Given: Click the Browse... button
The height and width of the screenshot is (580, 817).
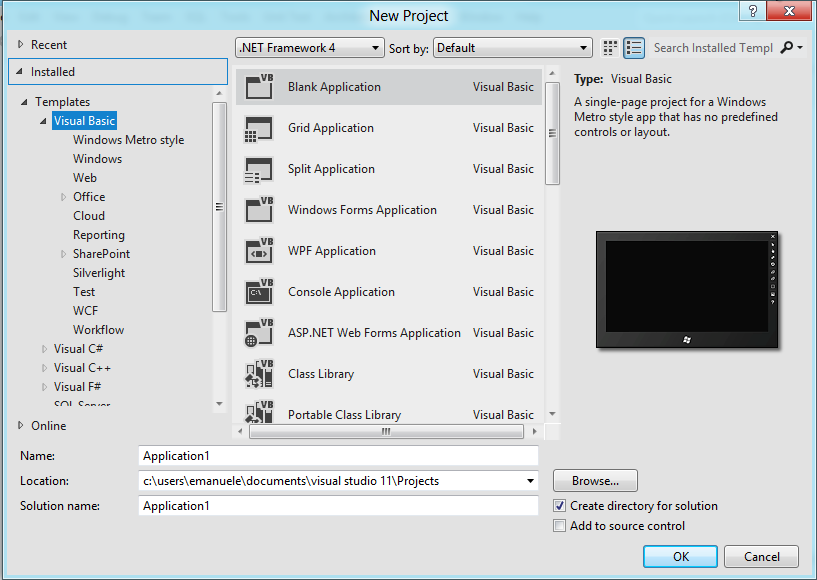Looking at the screenshot, I should (x=595, y=480).
